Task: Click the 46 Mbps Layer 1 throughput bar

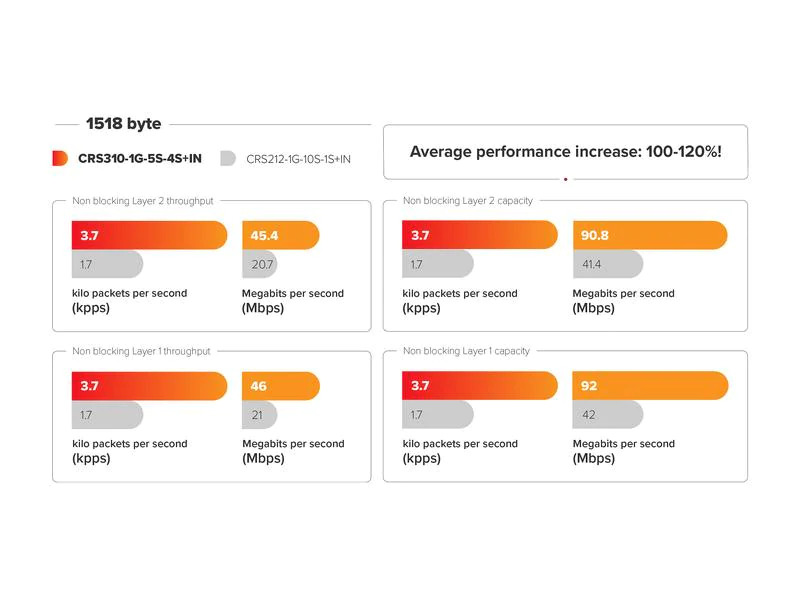Action: click(x=281, y=386)
